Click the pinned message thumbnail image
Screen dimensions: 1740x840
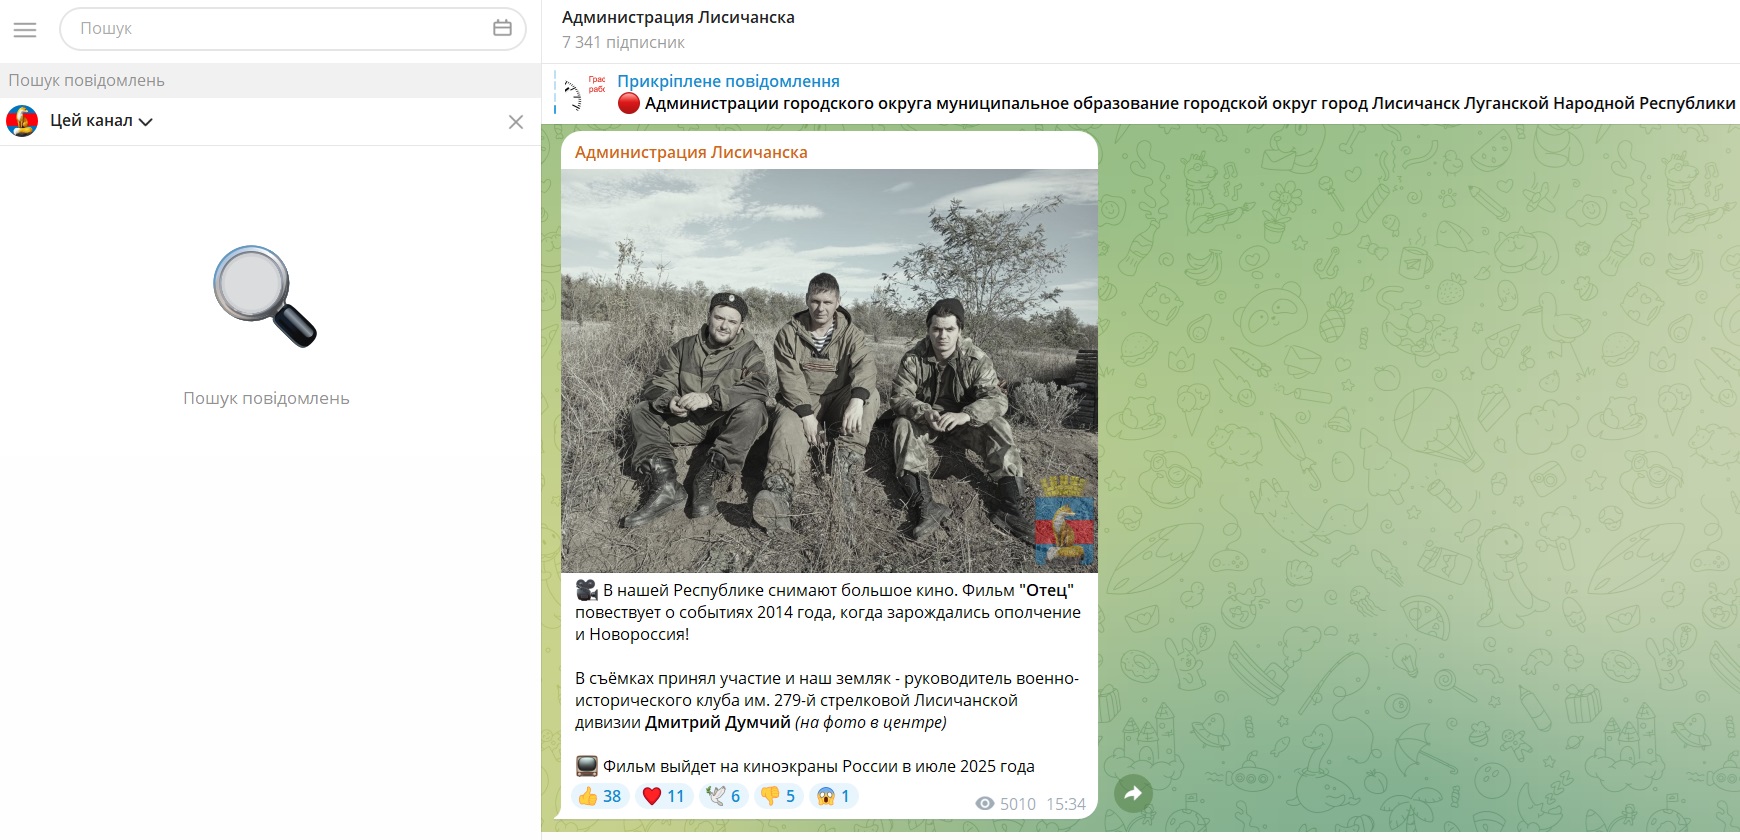586,93
